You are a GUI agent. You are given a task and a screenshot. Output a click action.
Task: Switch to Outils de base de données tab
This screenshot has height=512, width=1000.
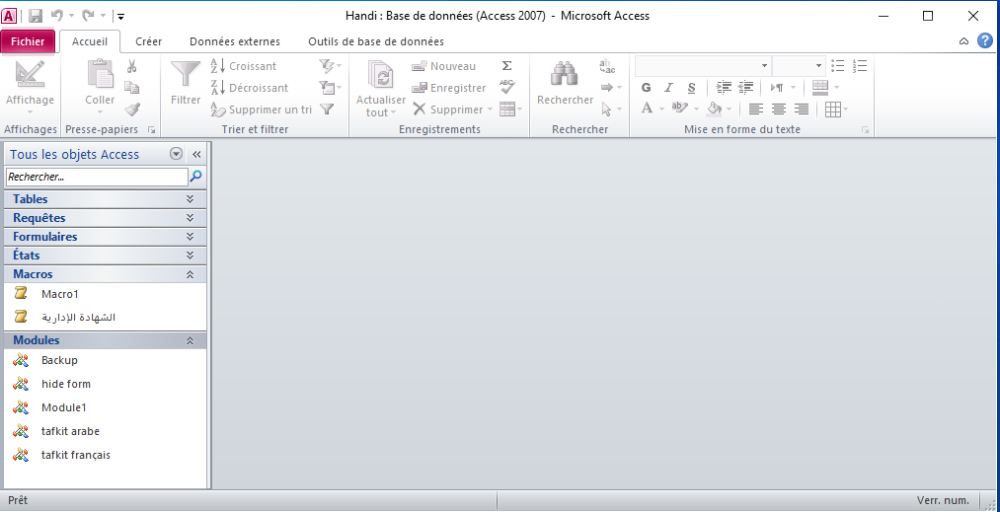[376, 41]
